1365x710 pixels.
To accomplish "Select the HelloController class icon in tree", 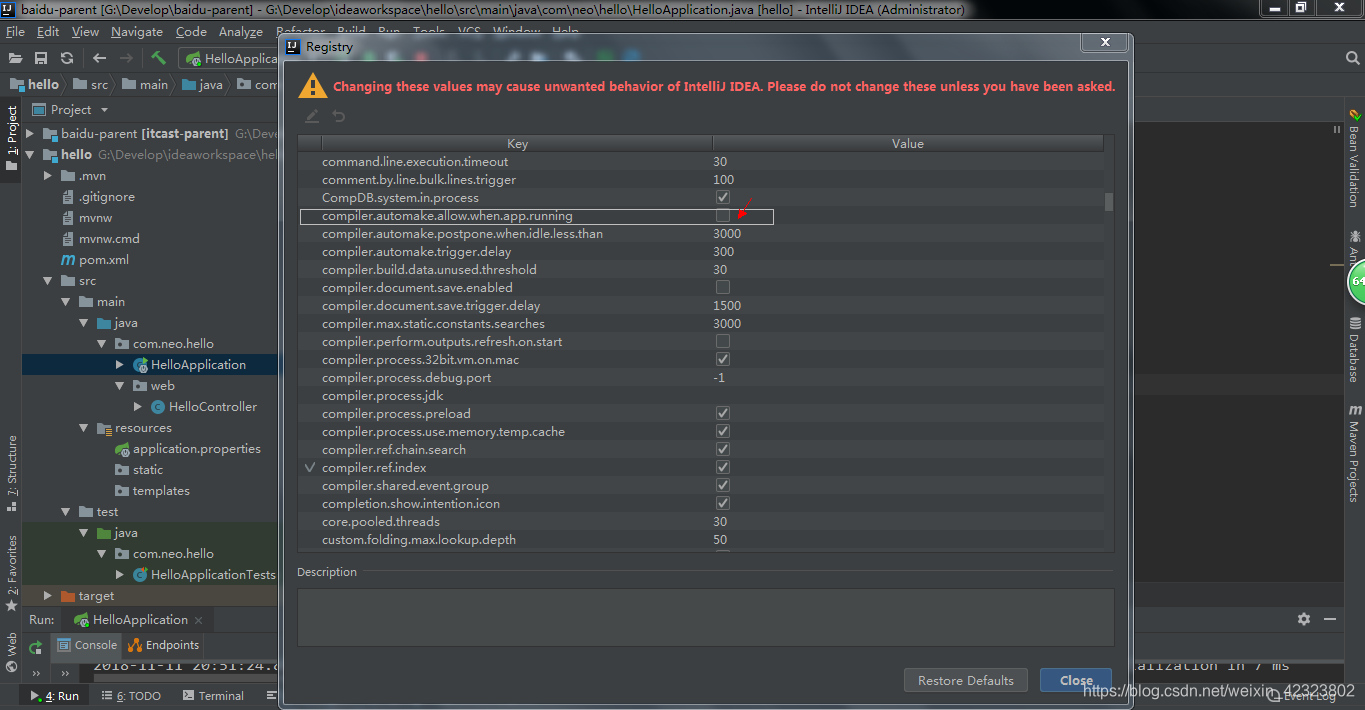I will pyautogui.click(x=158, y=407).
